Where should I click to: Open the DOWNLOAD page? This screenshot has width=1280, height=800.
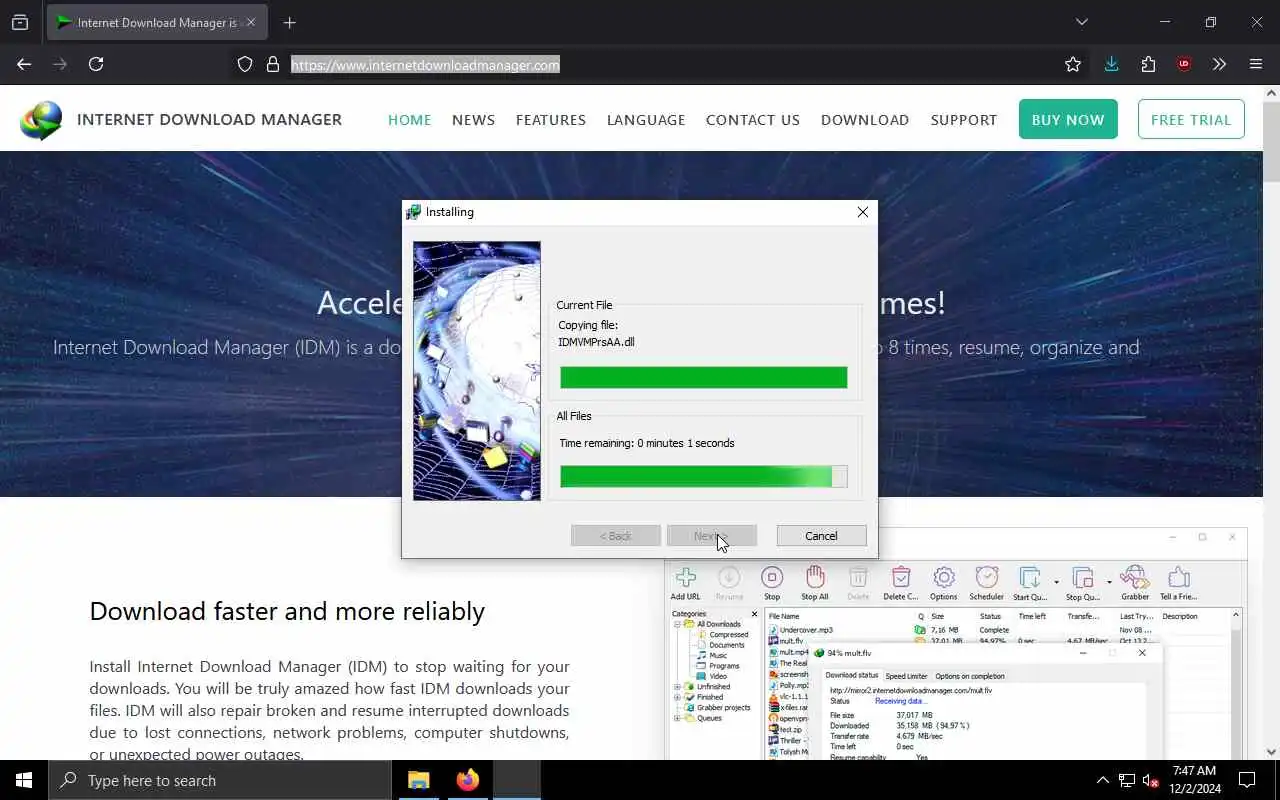click(x=865, y=119)
